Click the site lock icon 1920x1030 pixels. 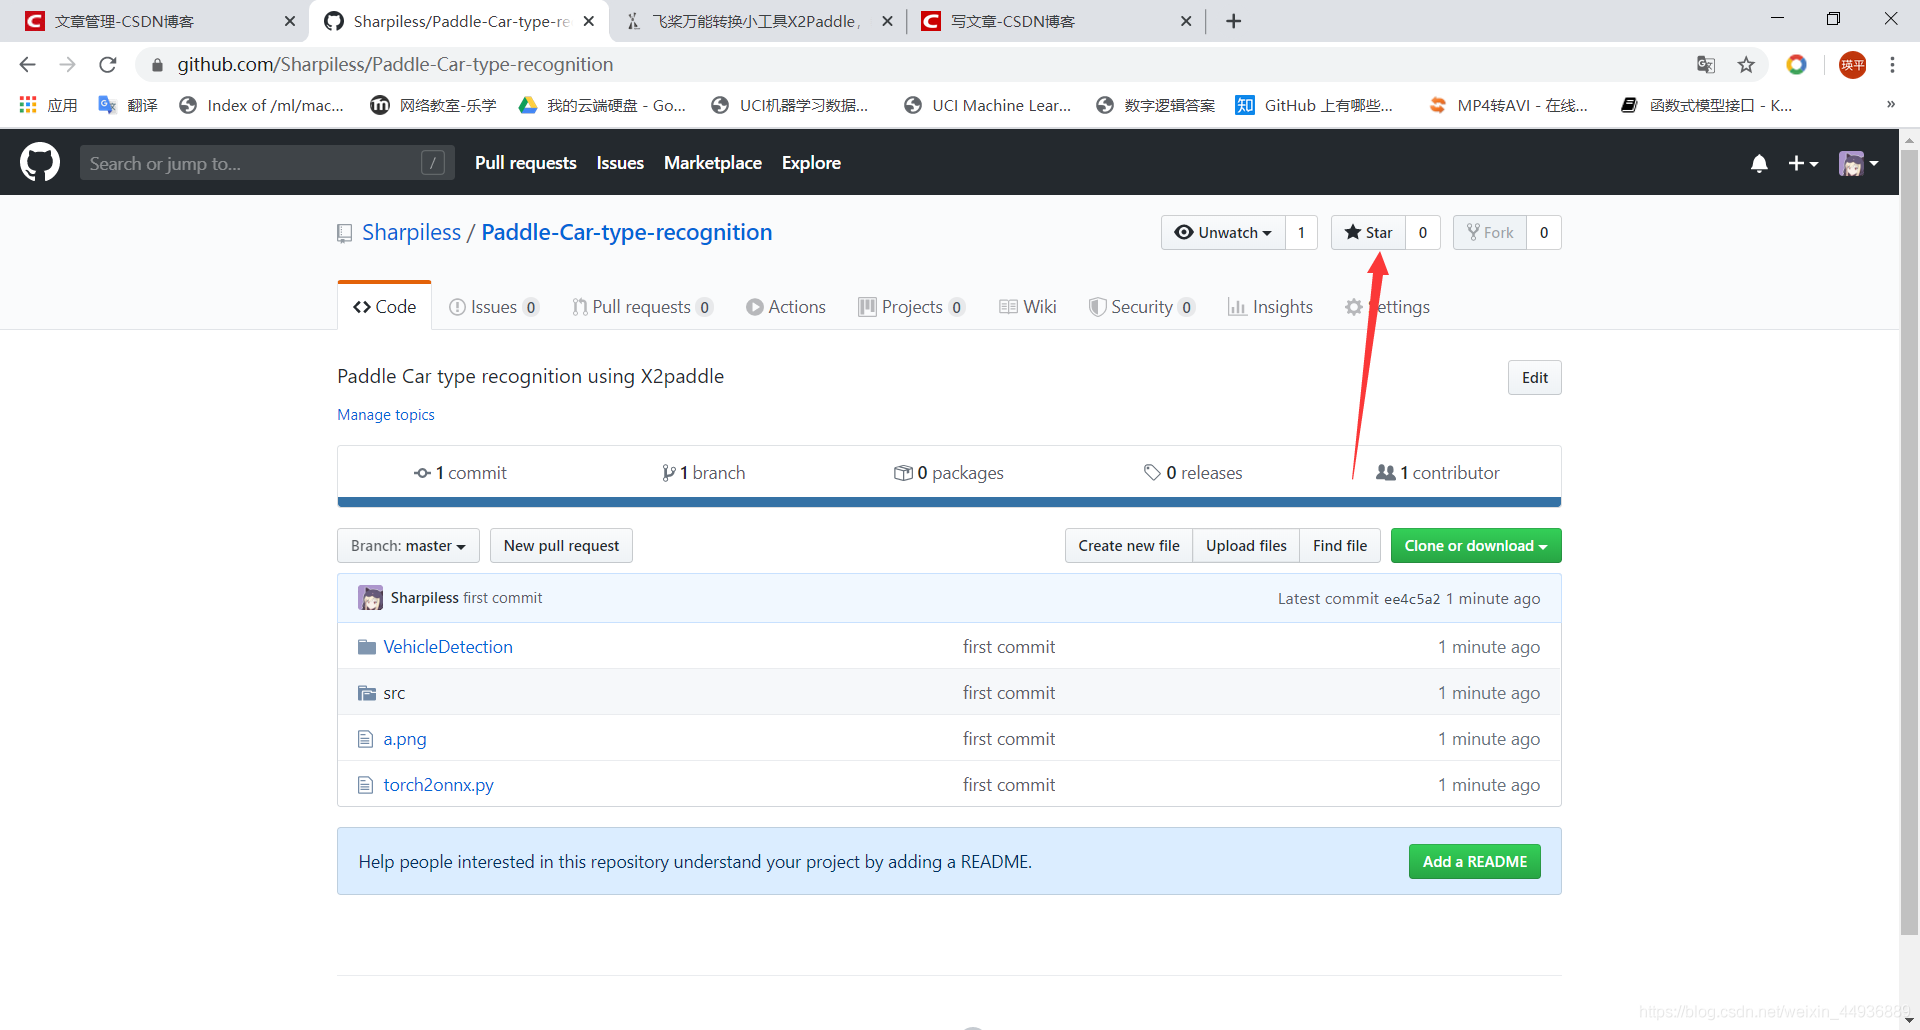157,65
